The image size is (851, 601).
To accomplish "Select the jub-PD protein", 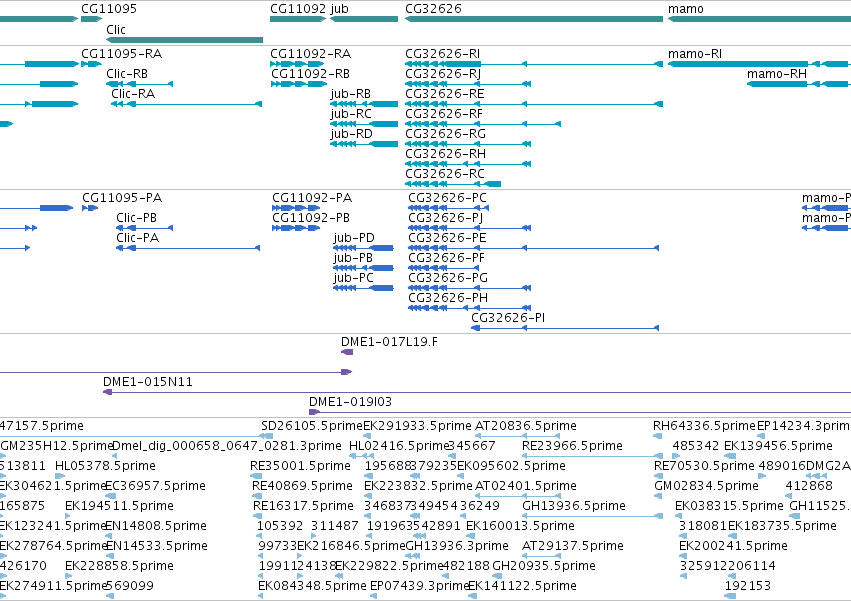I will coord(363,248).
